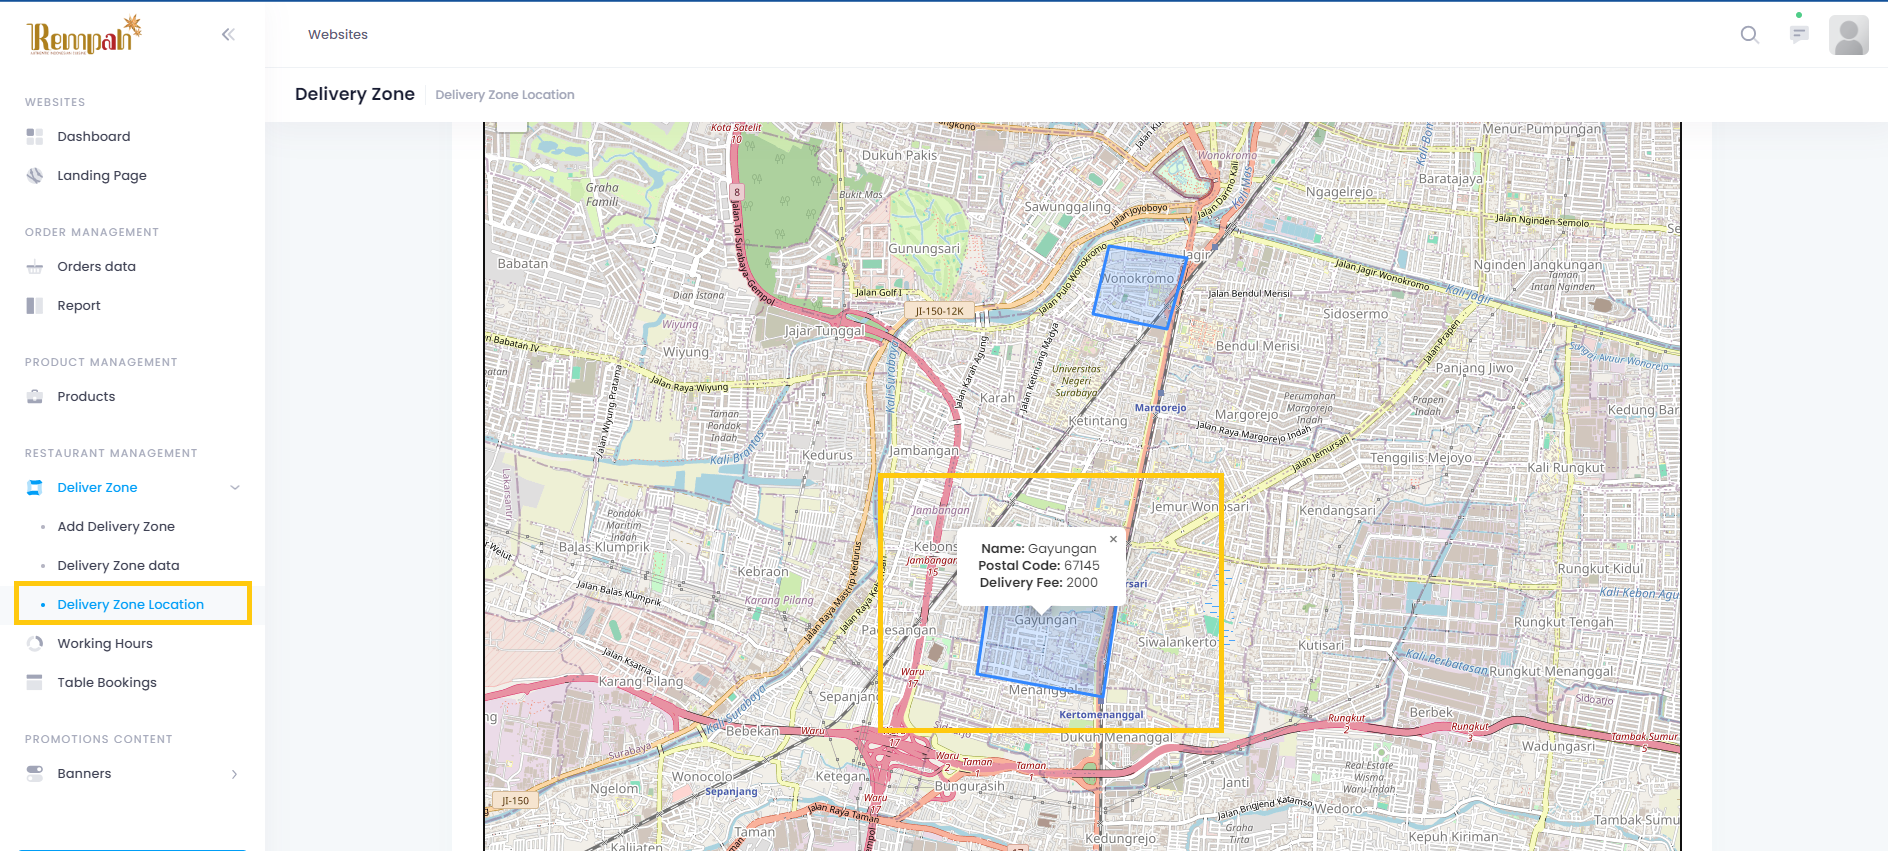This screenshot has width=1888, height=851.
Task: Click the Landing Page rocket icon
Action: [35, 176]
